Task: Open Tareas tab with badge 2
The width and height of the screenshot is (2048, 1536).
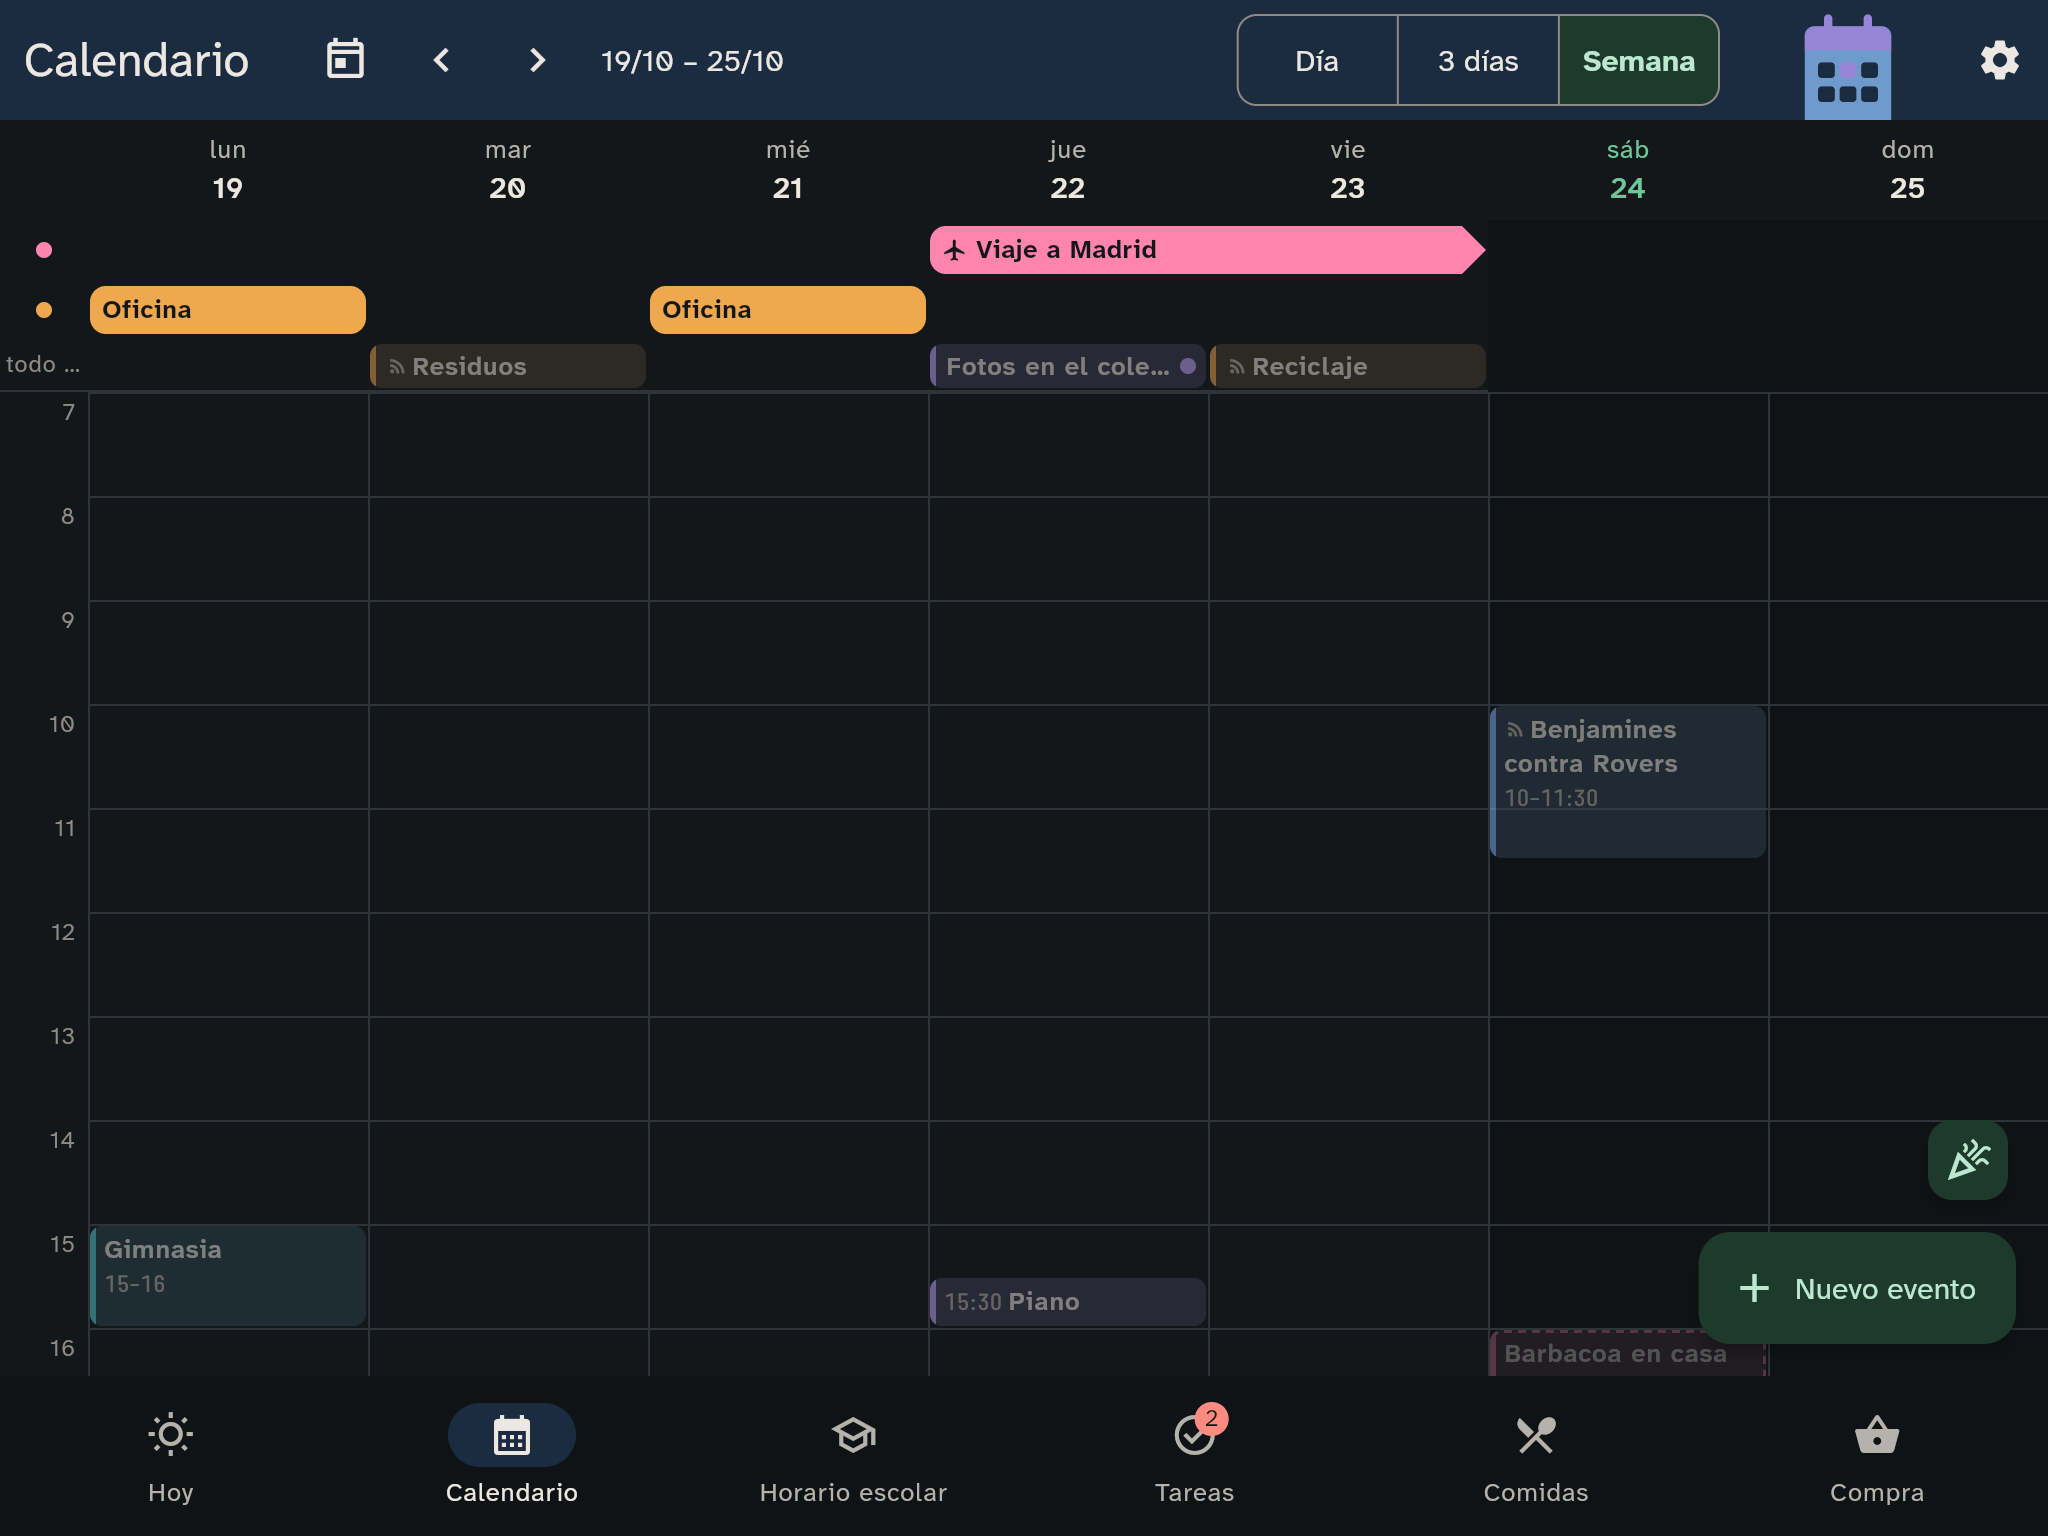Action: [1194, 1457]
